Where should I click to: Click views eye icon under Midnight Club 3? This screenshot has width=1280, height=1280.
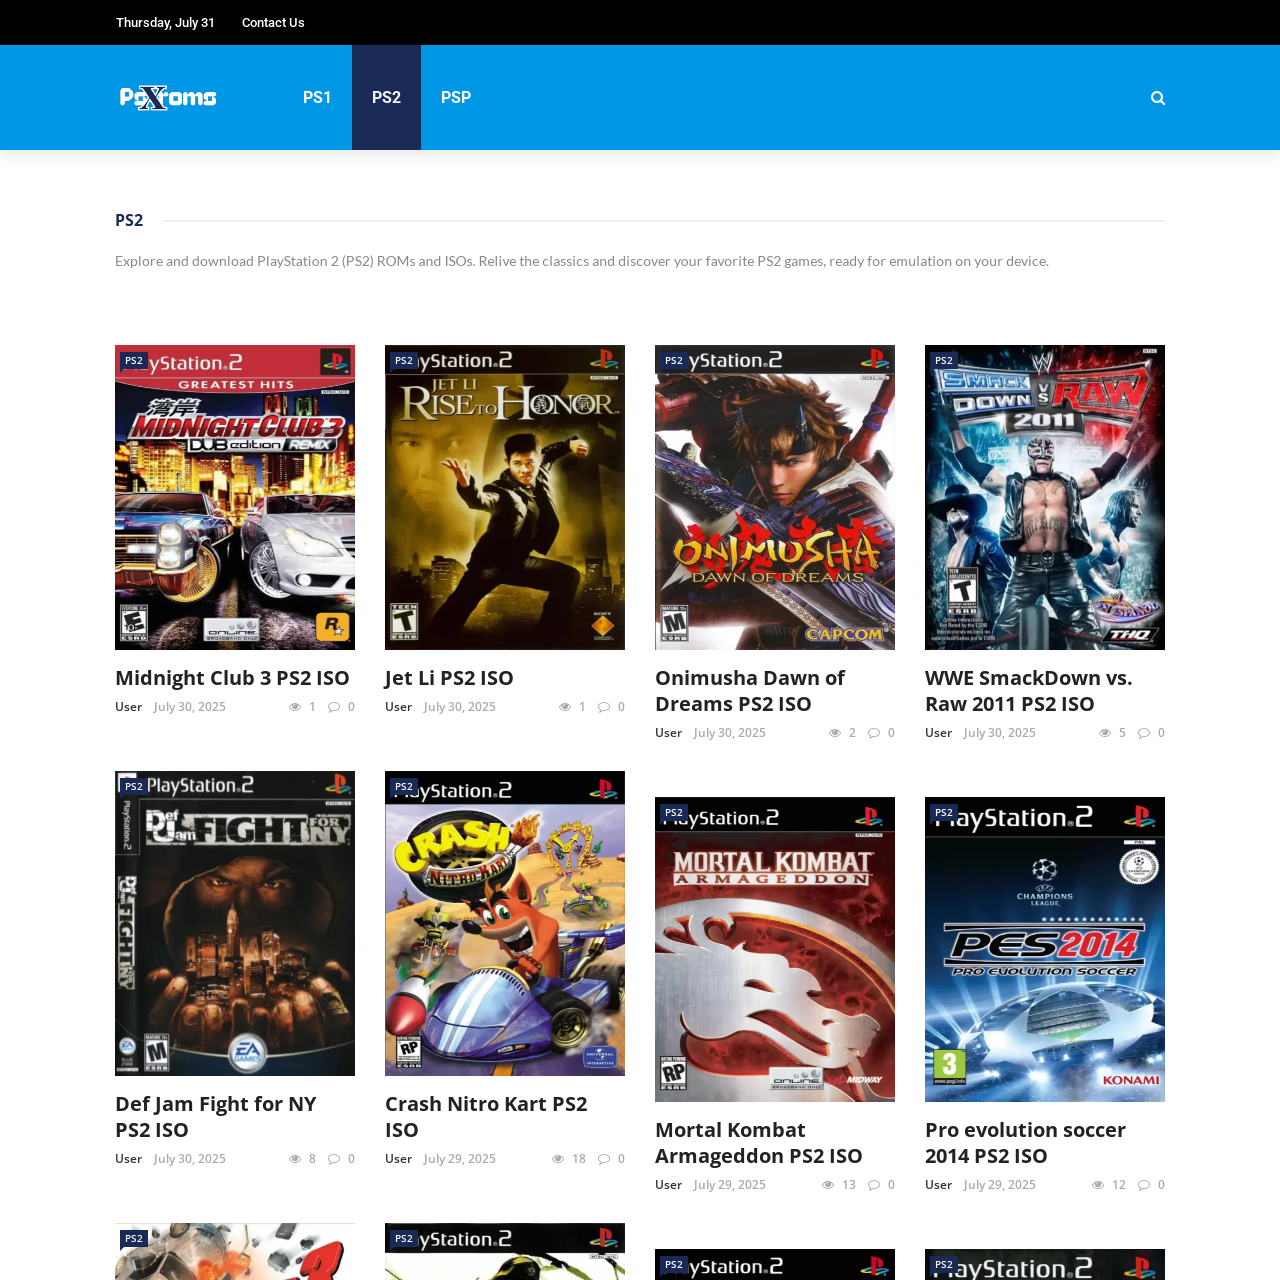click(295, 707)
